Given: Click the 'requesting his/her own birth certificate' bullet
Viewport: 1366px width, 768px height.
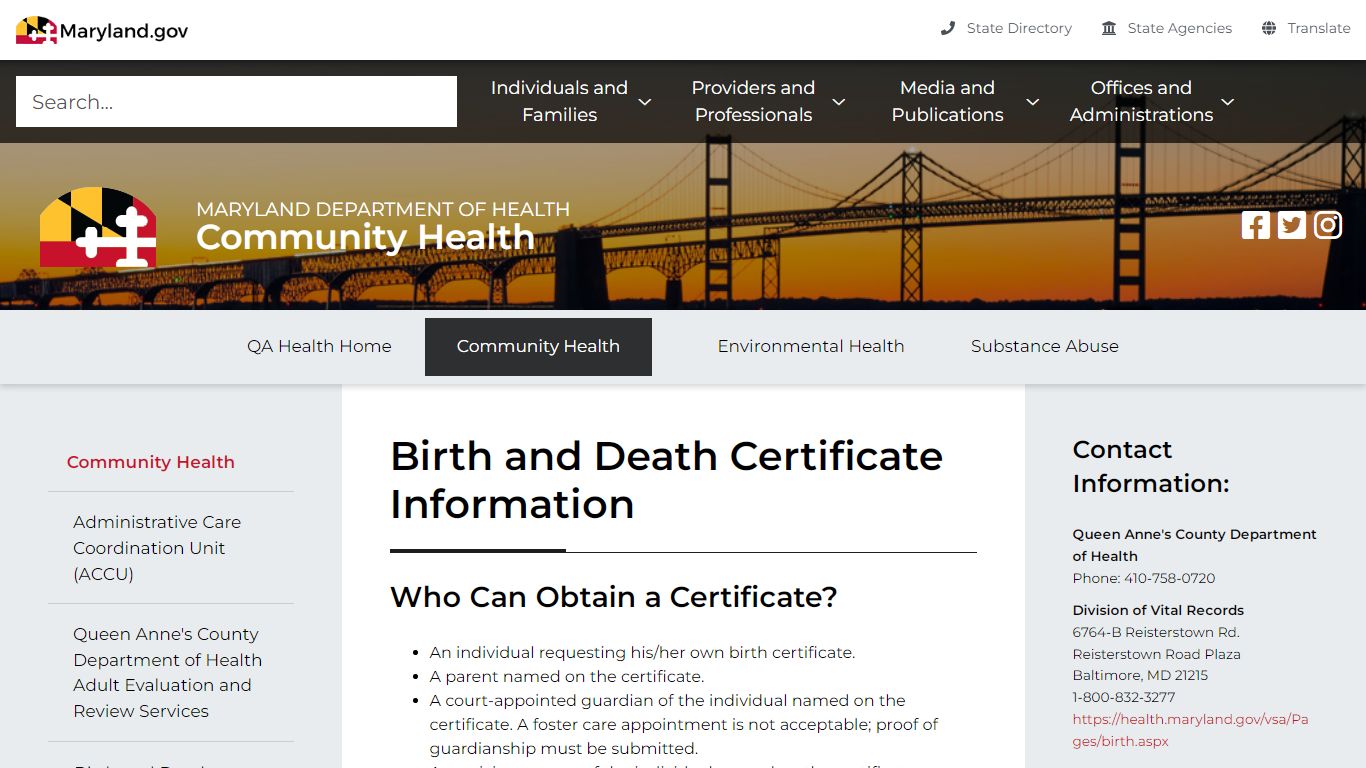Looking at the screenshot, I should 642,652.
